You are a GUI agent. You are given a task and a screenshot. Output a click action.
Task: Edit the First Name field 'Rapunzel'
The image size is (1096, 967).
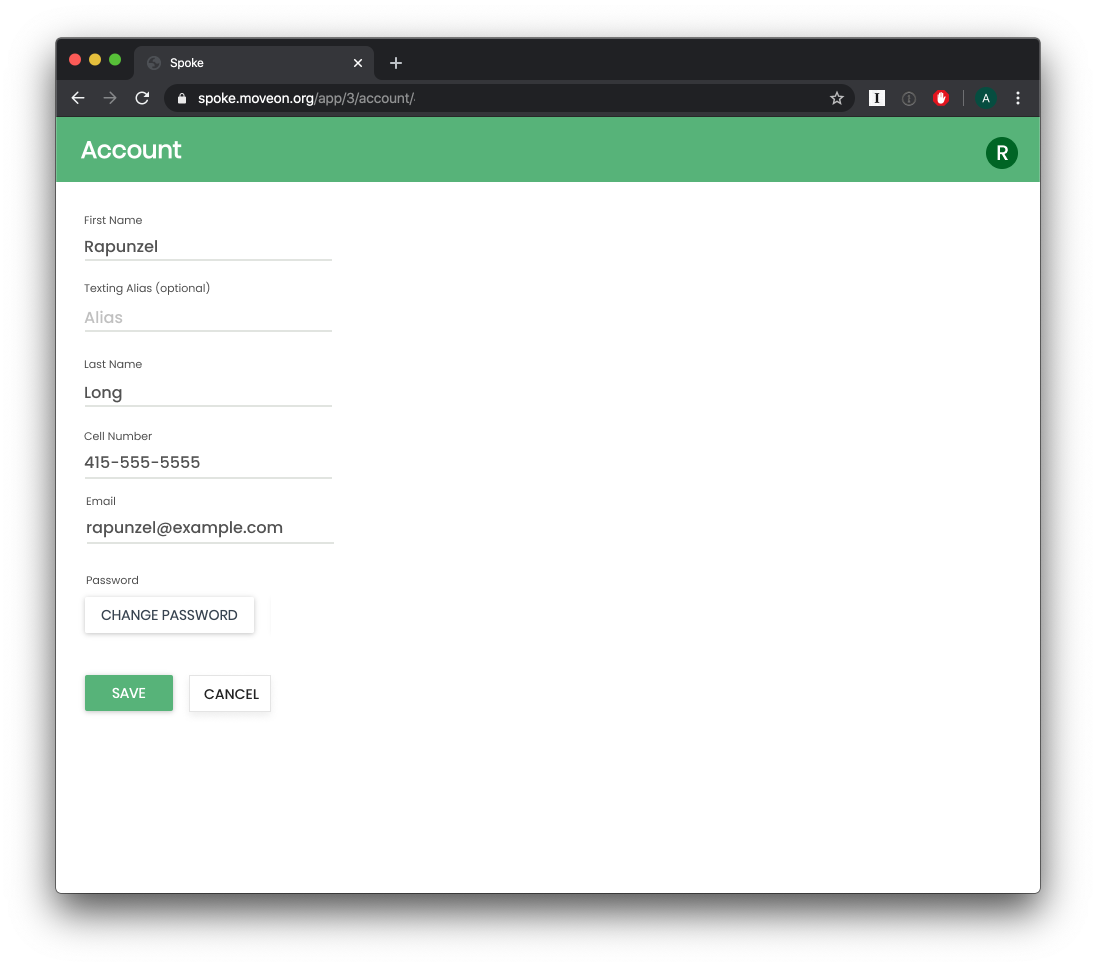tap(208, 247)
